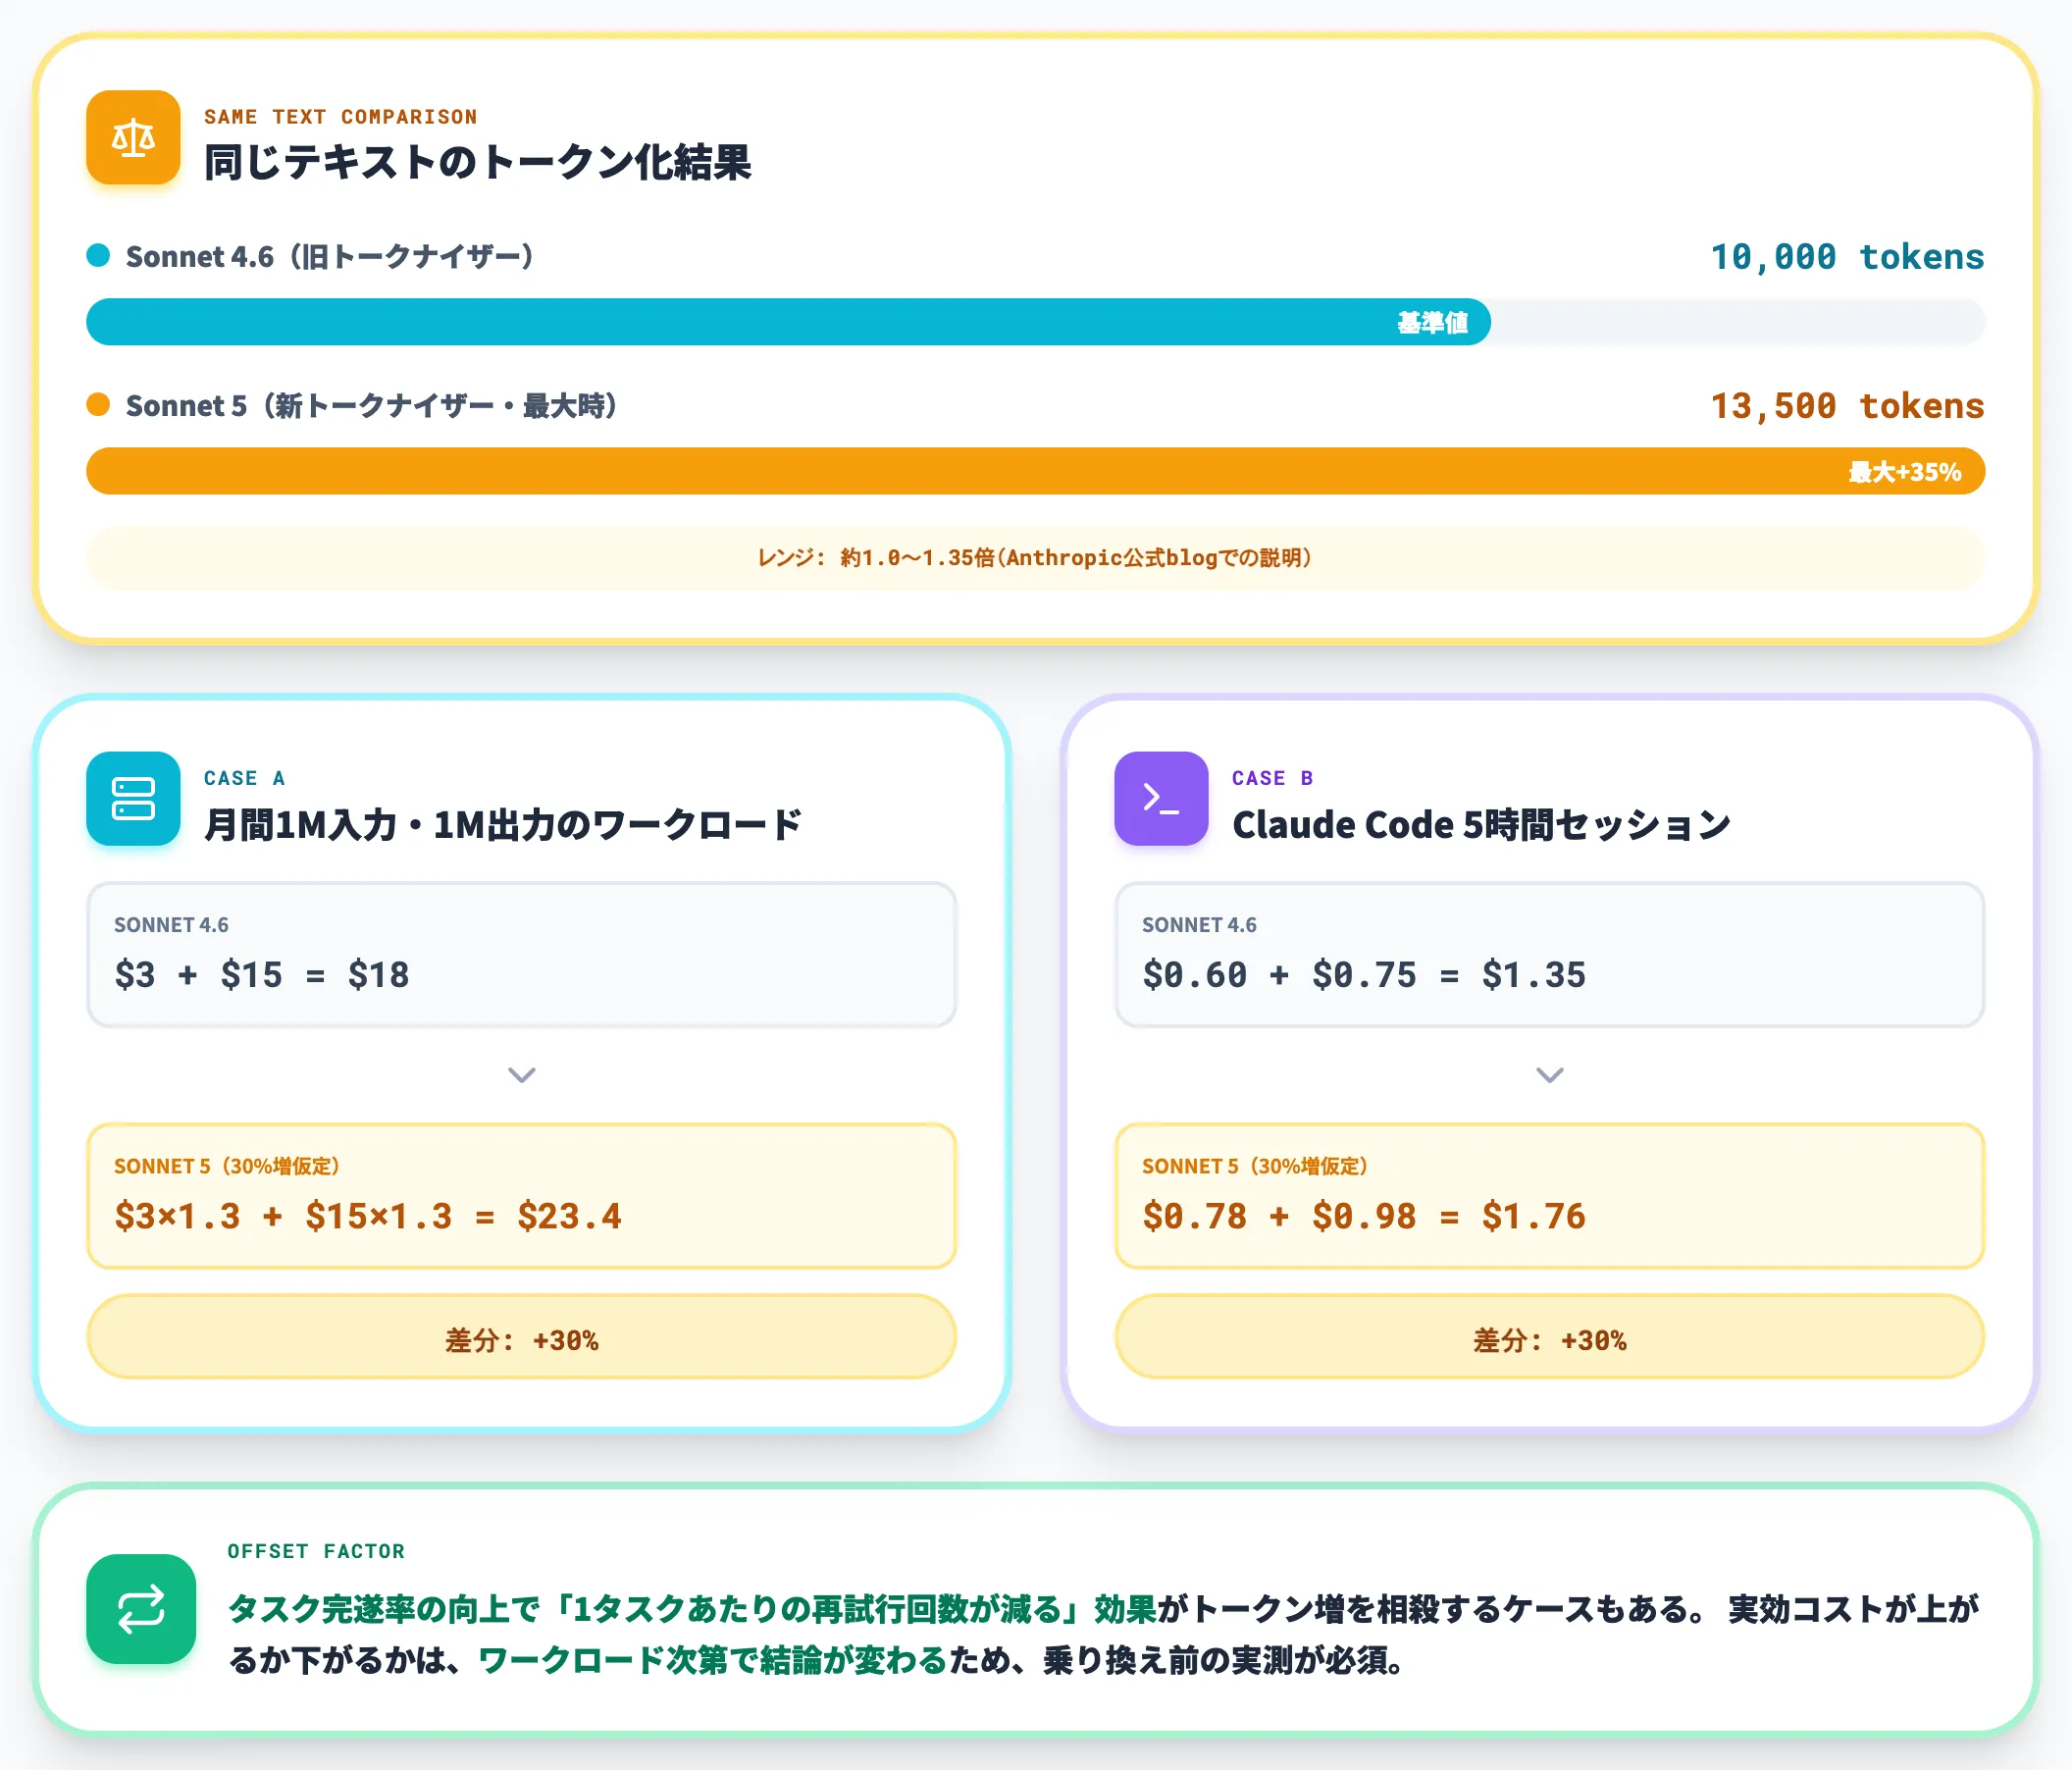The height and width of the screenshot is (1770, 2072).
Task: Click the 10,000 tokens value
Action: pos(1847,257)
